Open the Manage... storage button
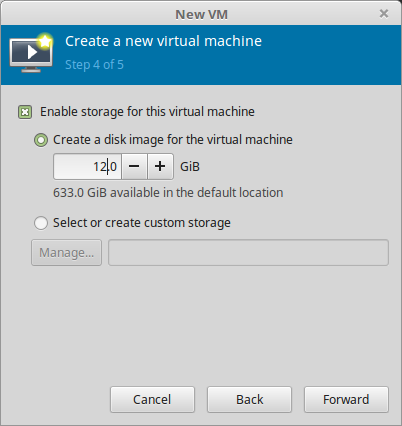This screenshot has height=426, width=402. 66,253
